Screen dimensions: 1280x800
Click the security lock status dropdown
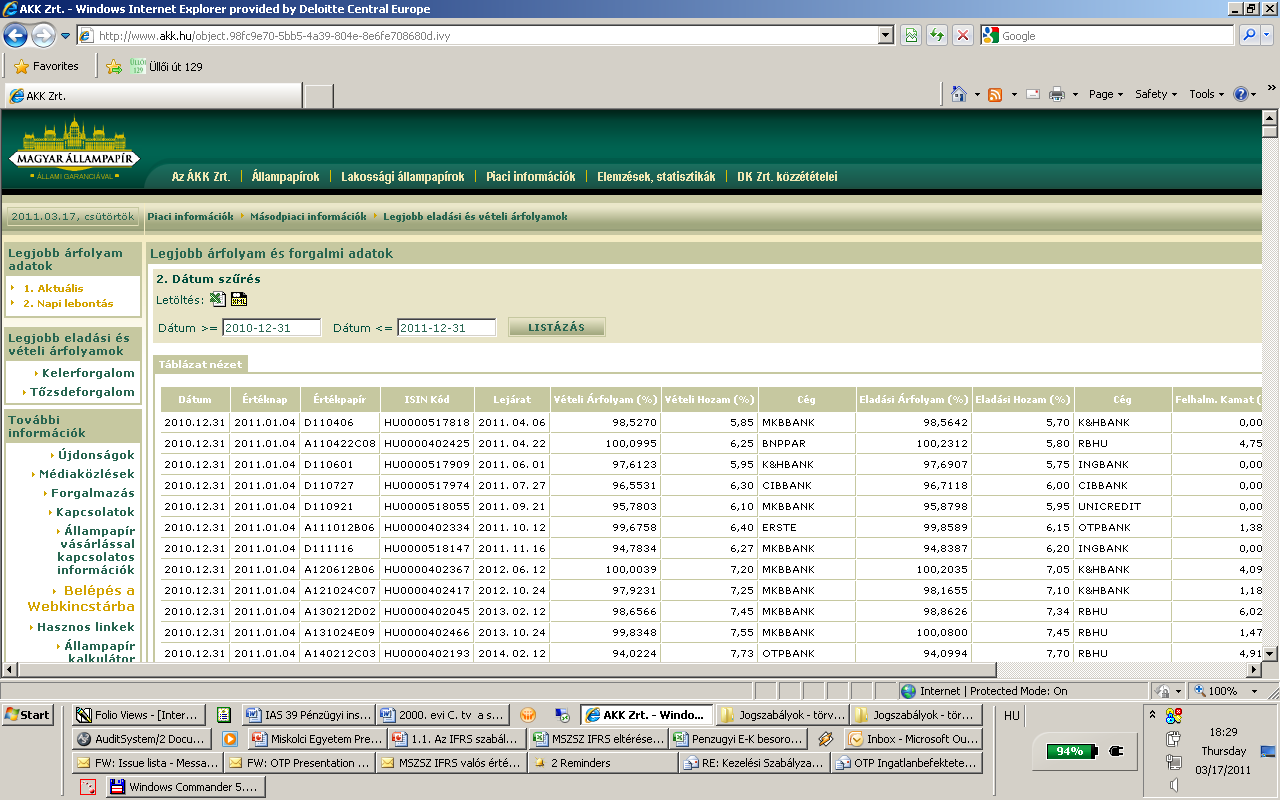pos(1168,691)
